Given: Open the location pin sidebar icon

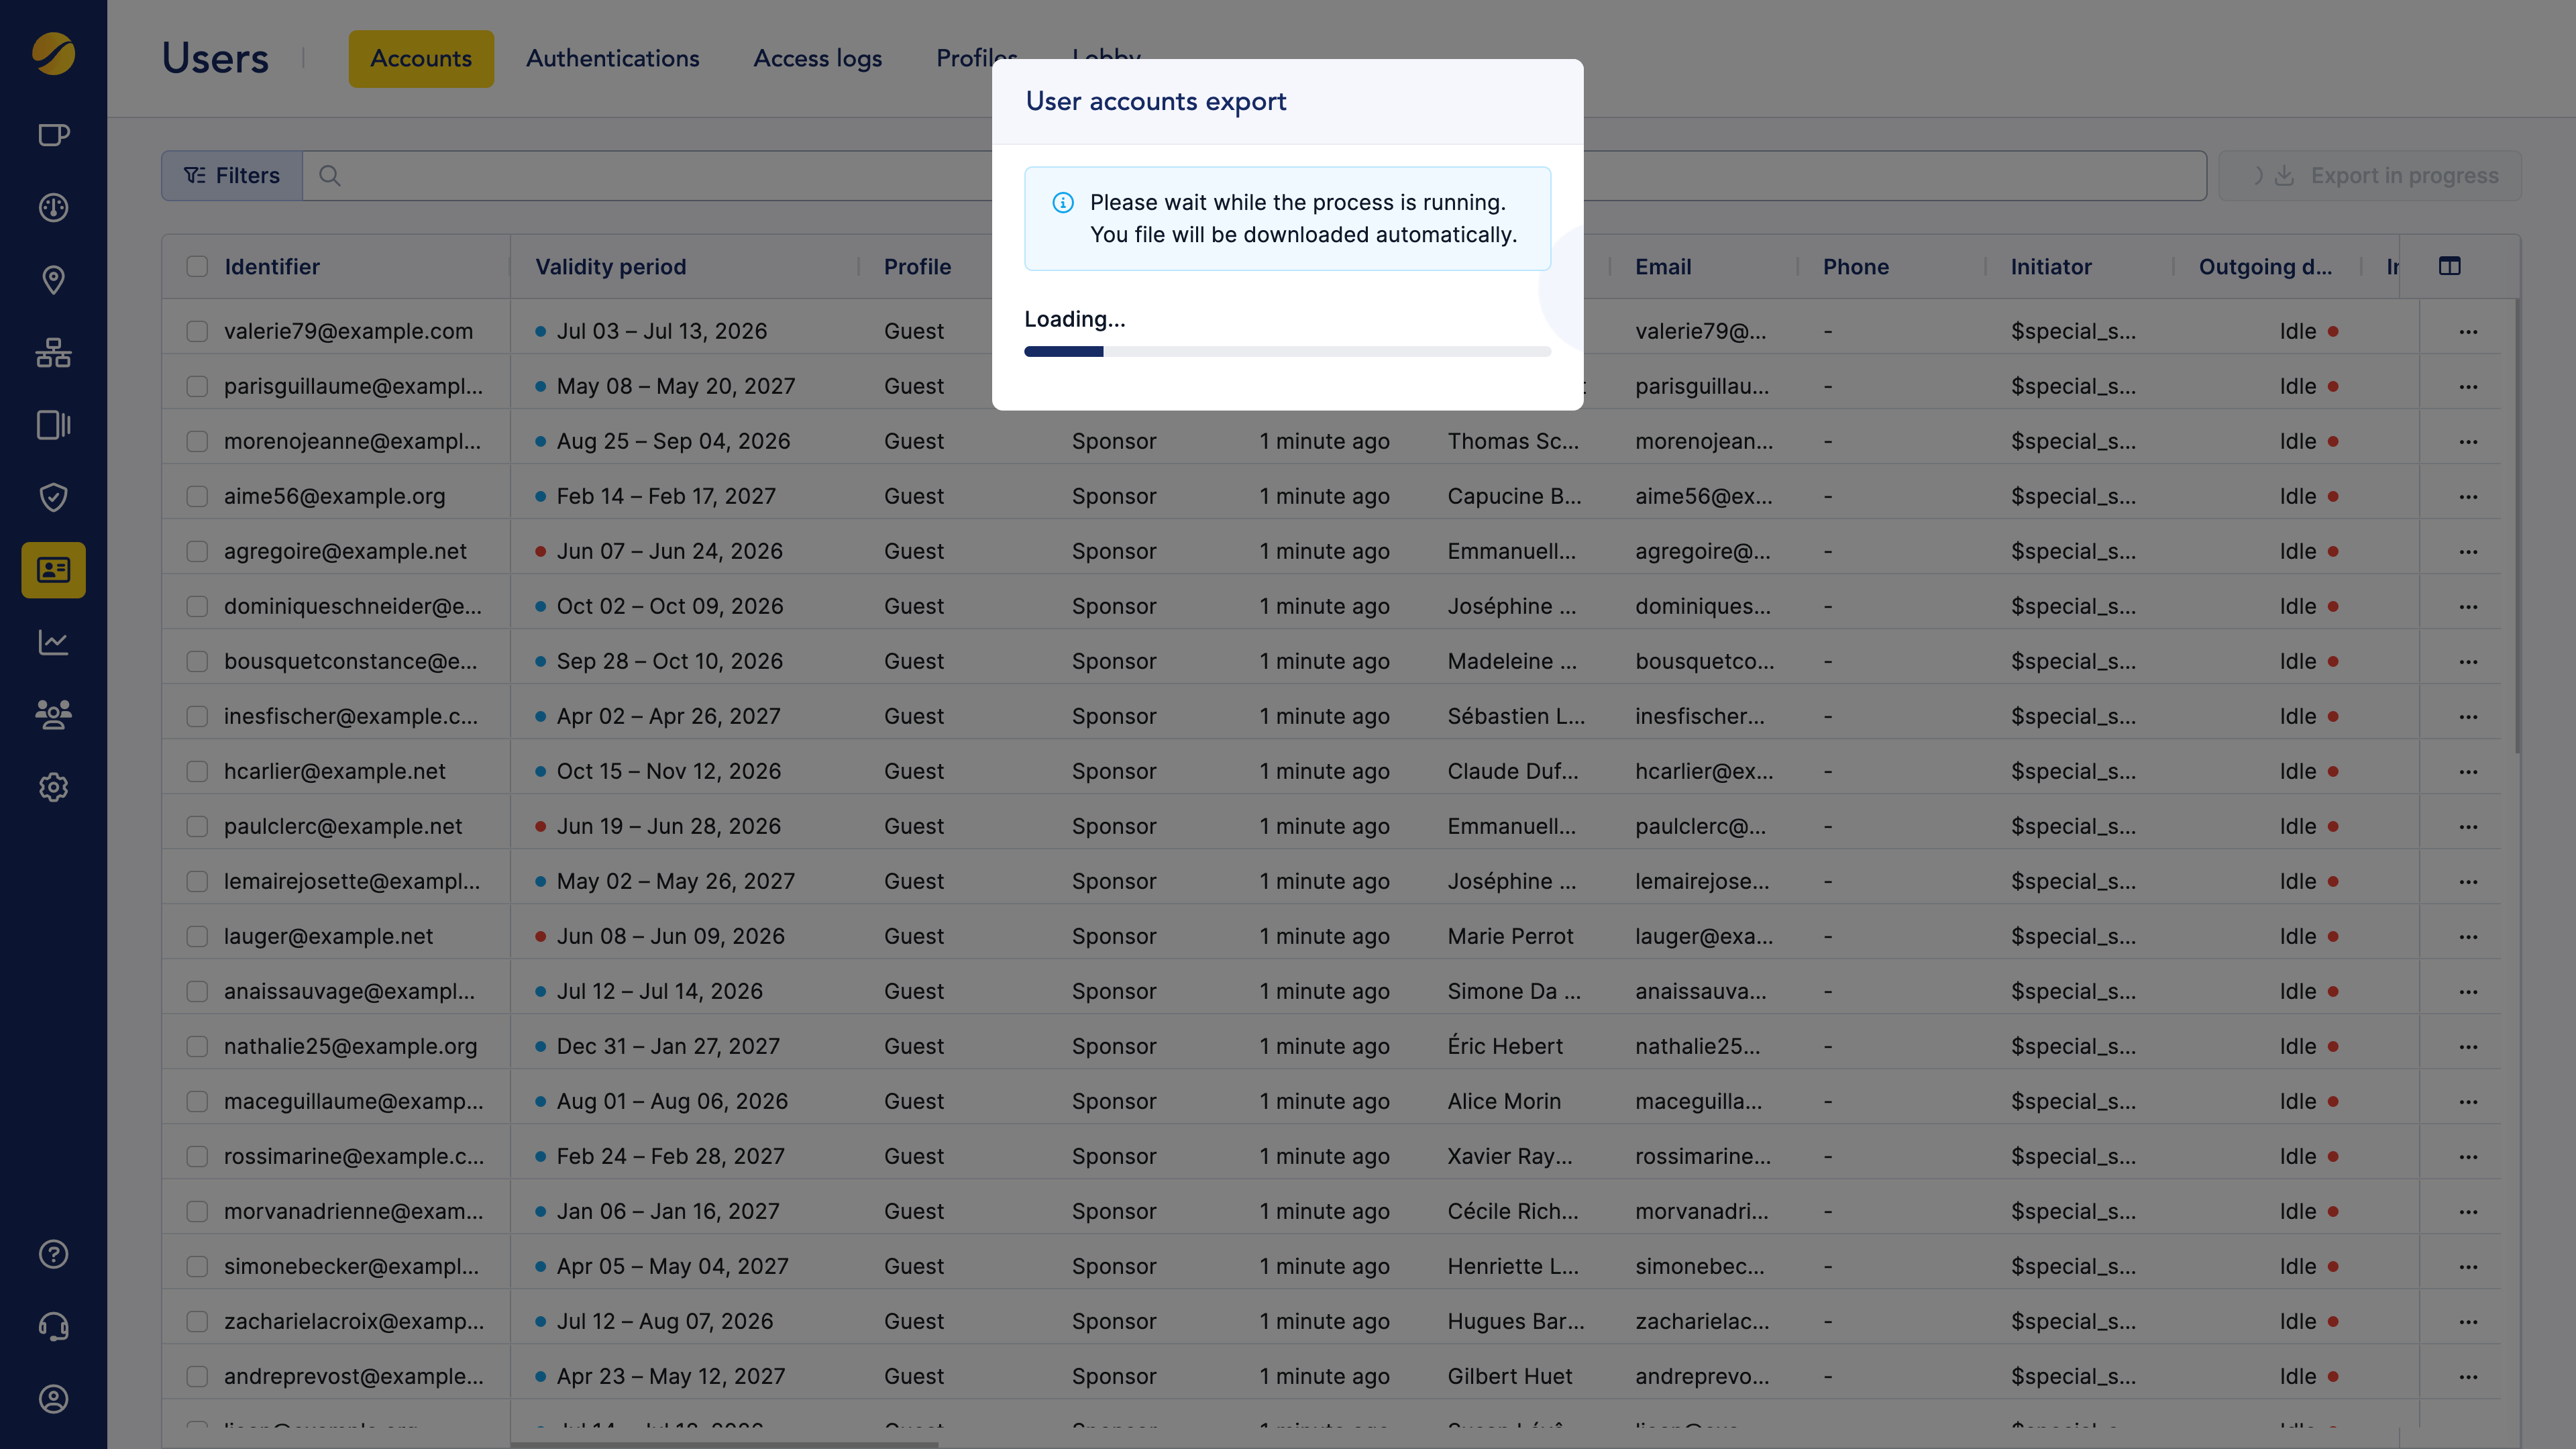Looking at the screenshot, I should click(x=53, y=280).
